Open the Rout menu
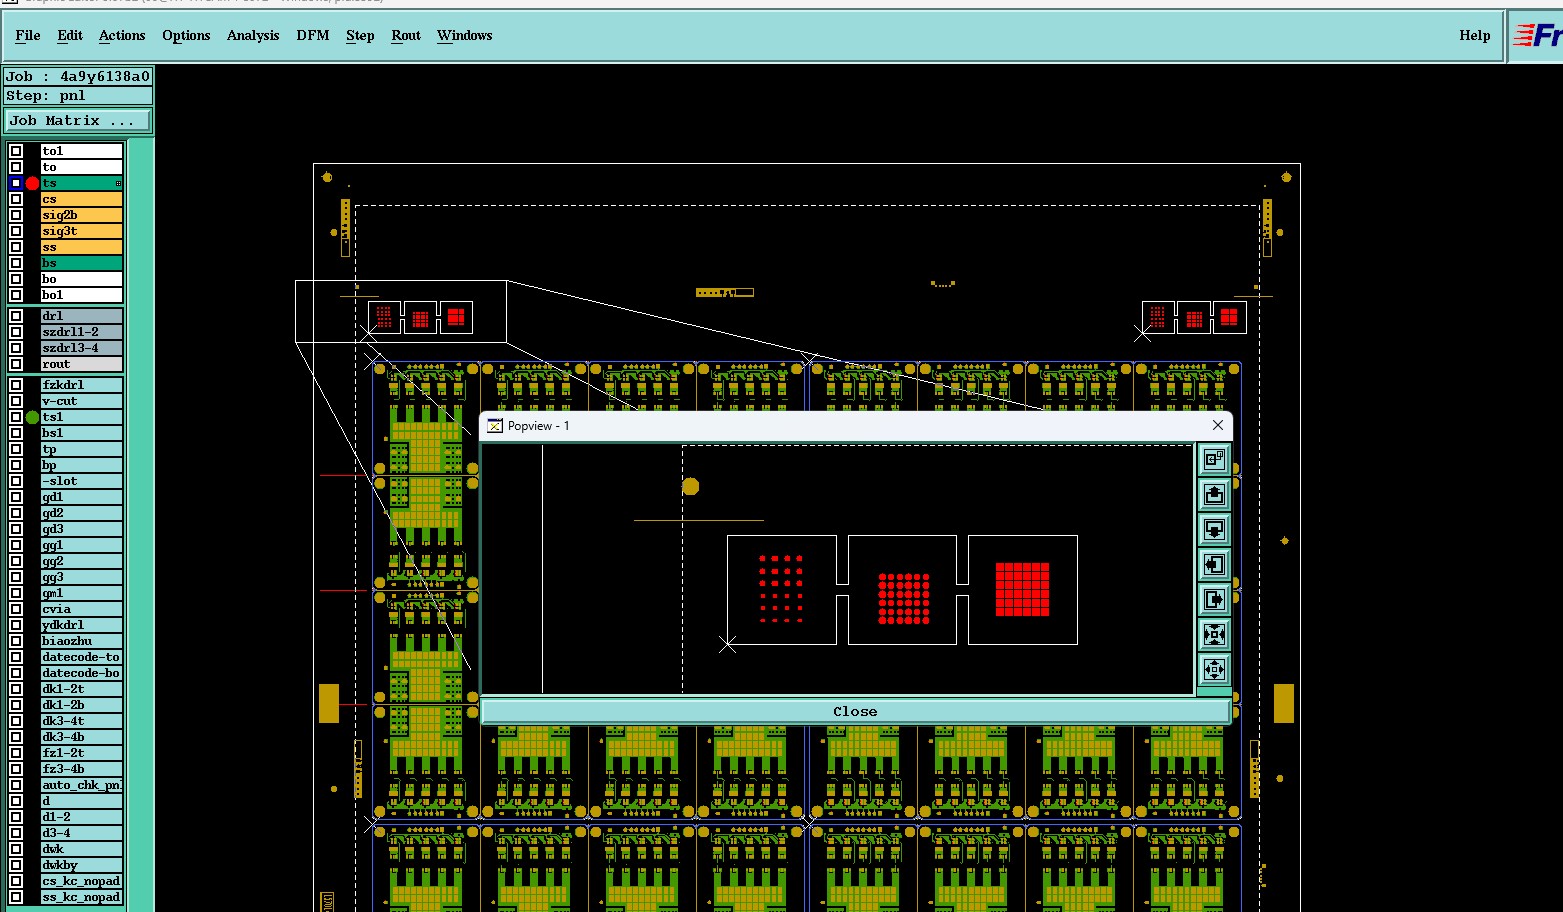This screenshot has width=1563, height=912. tap(406, 35)
